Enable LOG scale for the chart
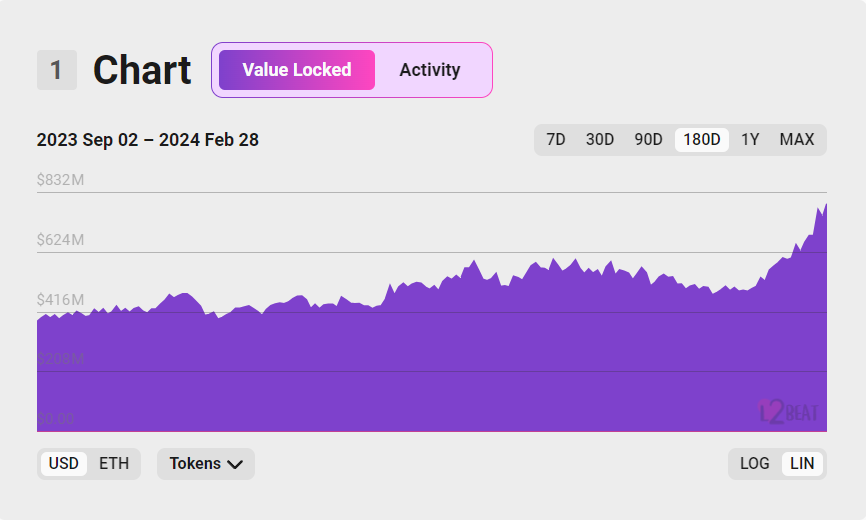The image size is (866, 520). coord(754,464)
